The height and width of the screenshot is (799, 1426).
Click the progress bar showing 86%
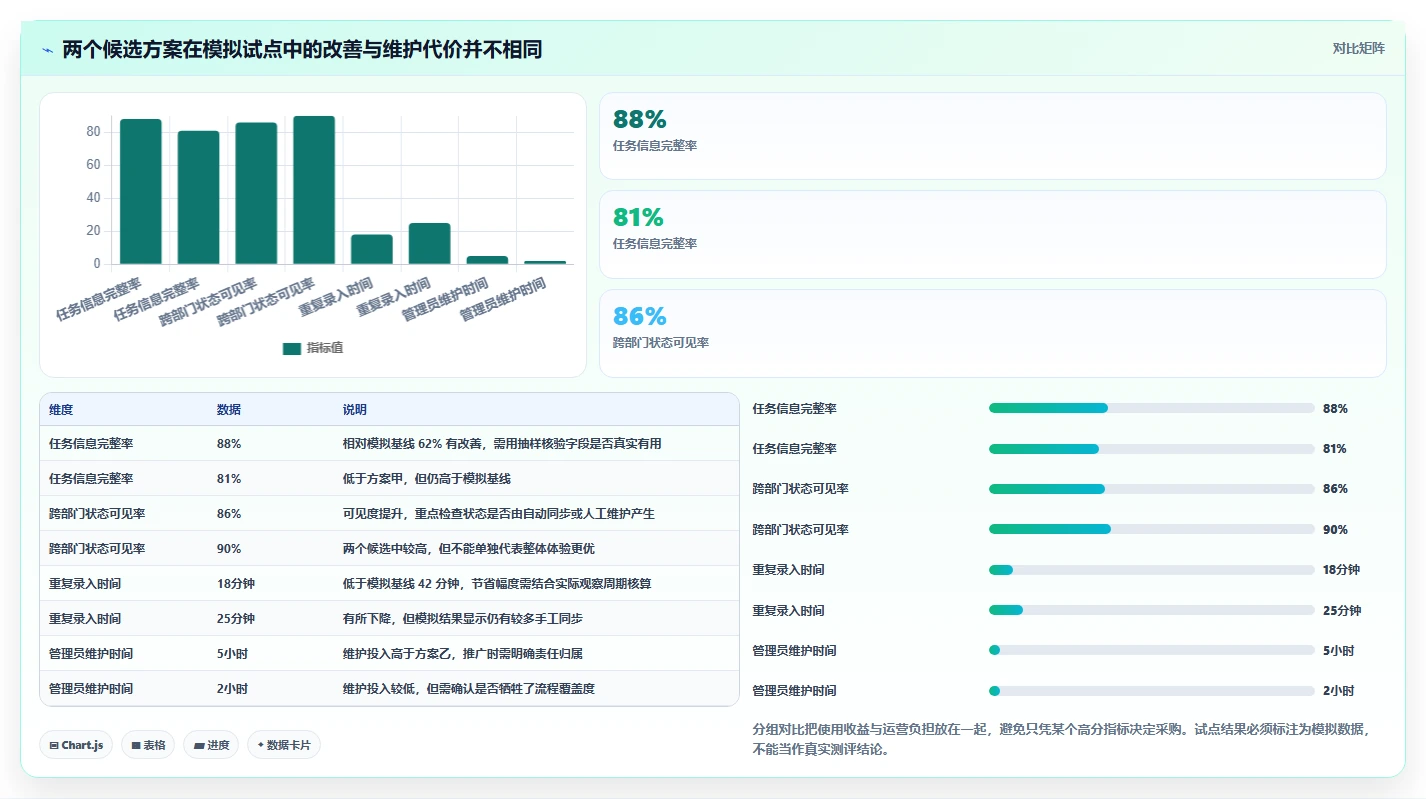click(x=1151, y=489)
